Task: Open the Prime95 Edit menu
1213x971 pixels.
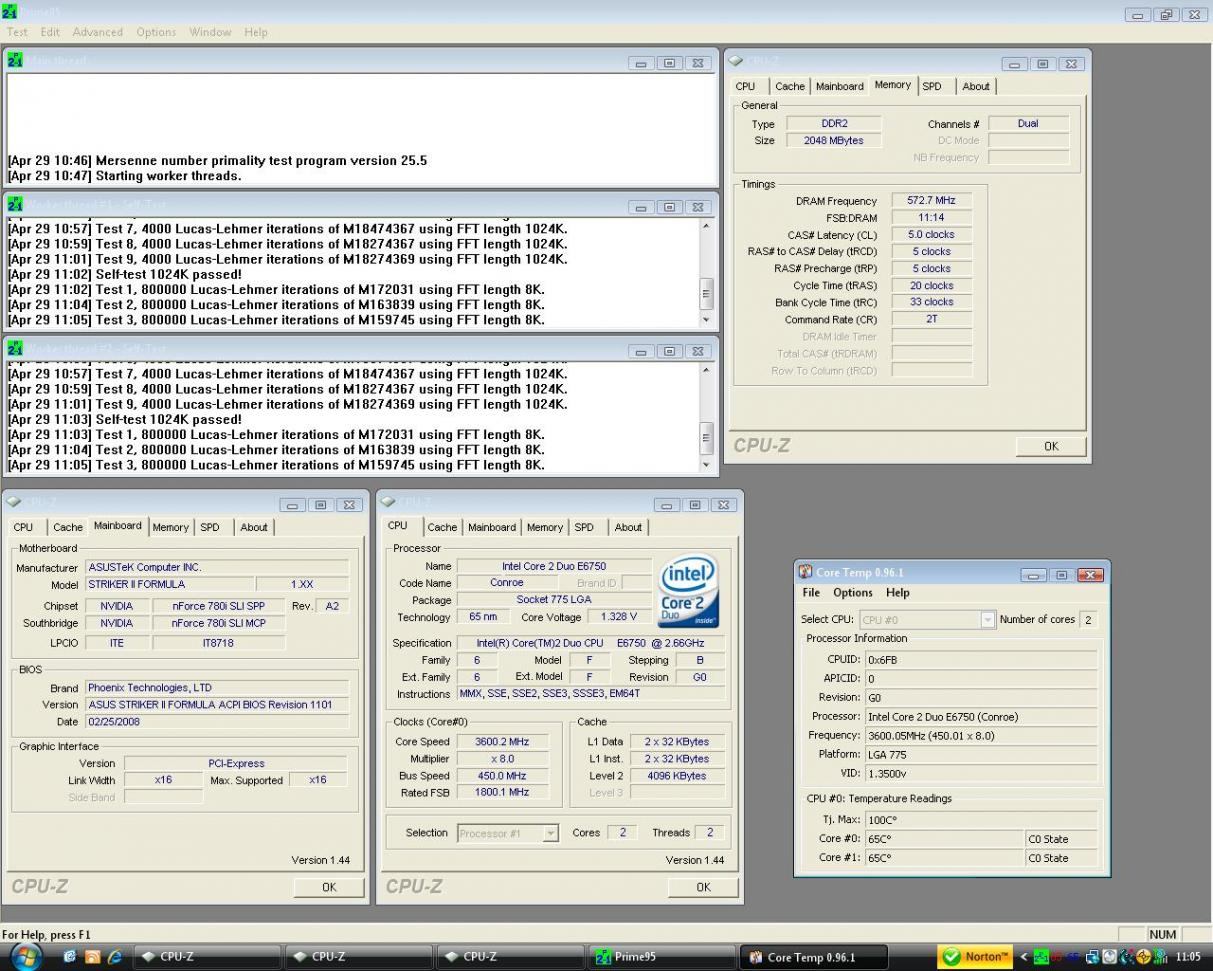Action: [x=50, y=32]
